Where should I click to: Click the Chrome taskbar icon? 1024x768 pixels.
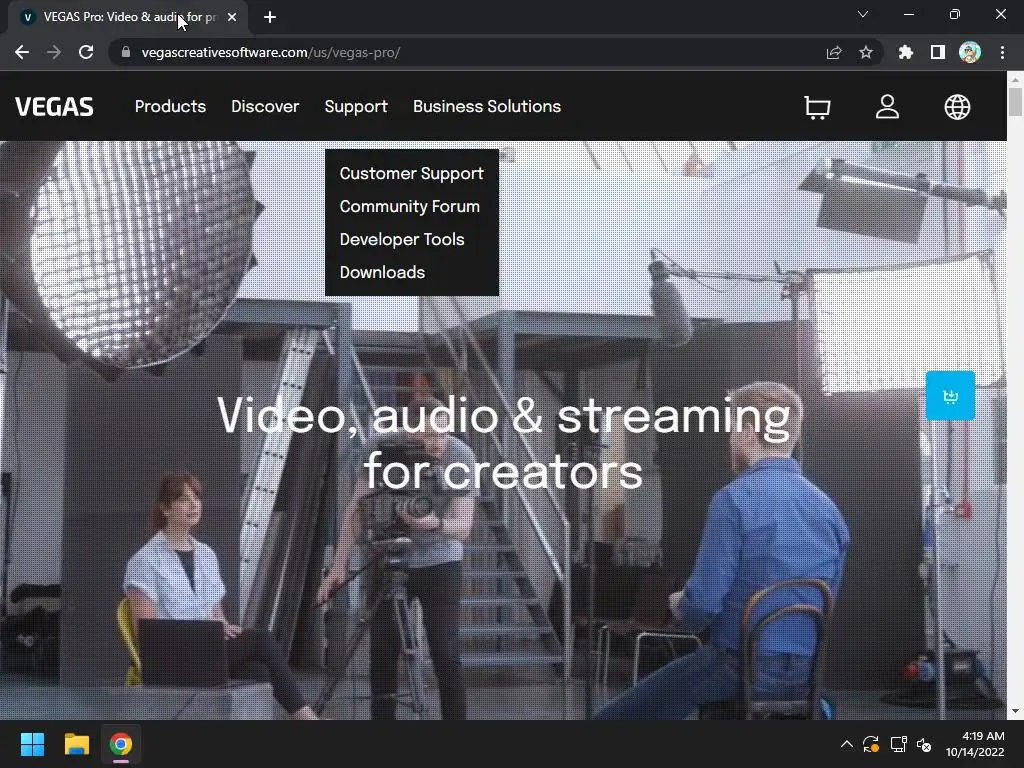click(x=121, y=744)
